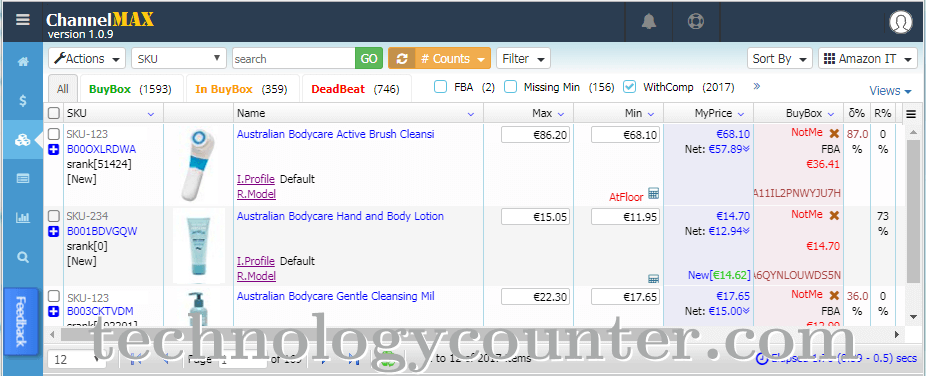
Task: Open the Filter dropdown
Action: click(x=523, y=58)
